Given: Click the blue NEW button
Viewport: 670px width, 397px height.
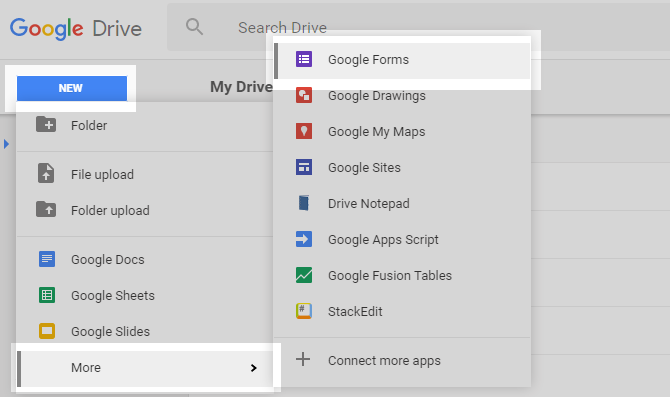Looking at the screenshot, I should [x=72, y=88].
